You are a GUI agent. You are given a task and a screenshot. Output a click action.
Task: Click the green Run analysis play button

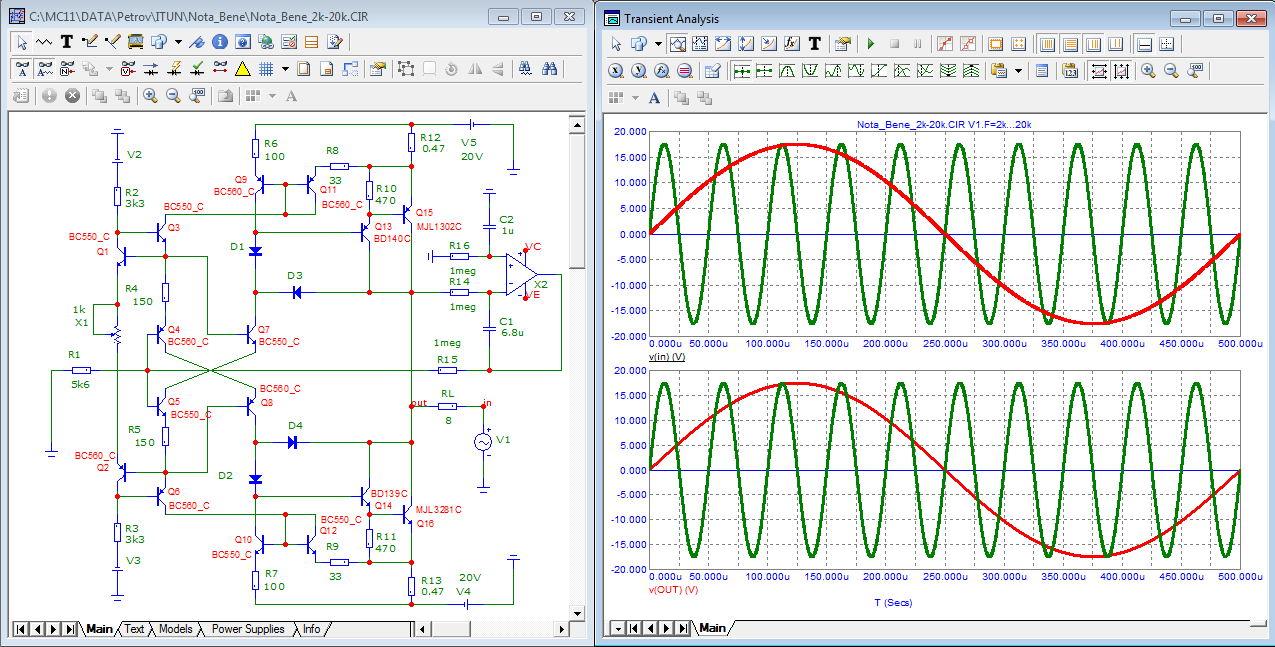tap(870, 44)
